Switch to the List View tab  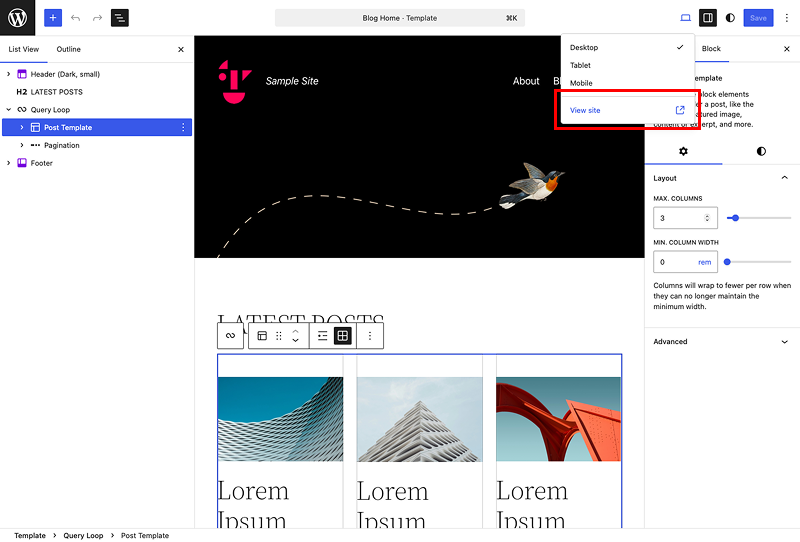click(23, 49)
